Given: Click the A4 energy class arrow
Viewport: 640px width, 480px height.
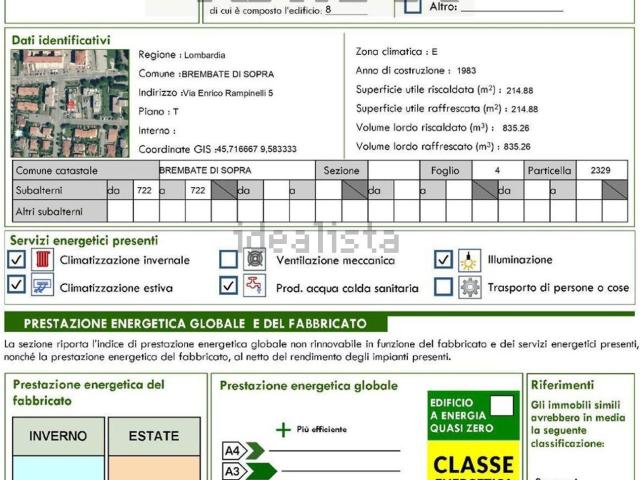Looking at the screenshot, I should click(x=244, y=451).
